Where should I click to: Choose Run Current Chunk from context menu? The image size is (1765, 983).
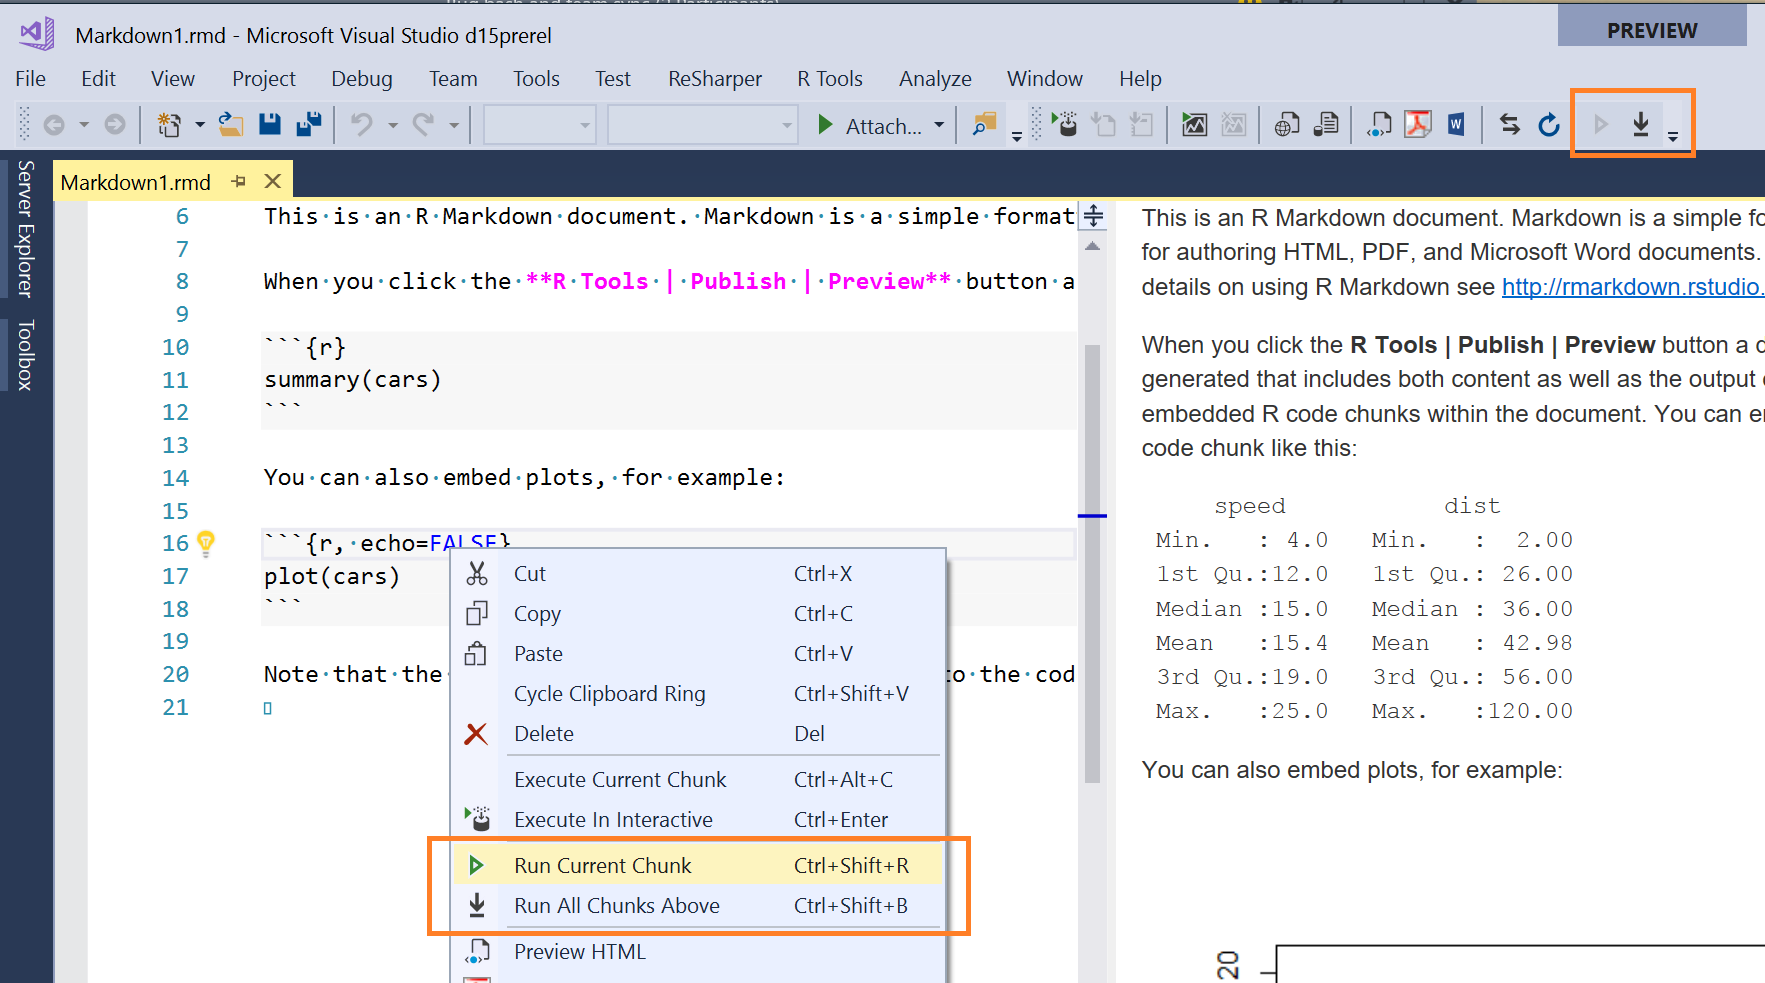[x=602, y=865]
